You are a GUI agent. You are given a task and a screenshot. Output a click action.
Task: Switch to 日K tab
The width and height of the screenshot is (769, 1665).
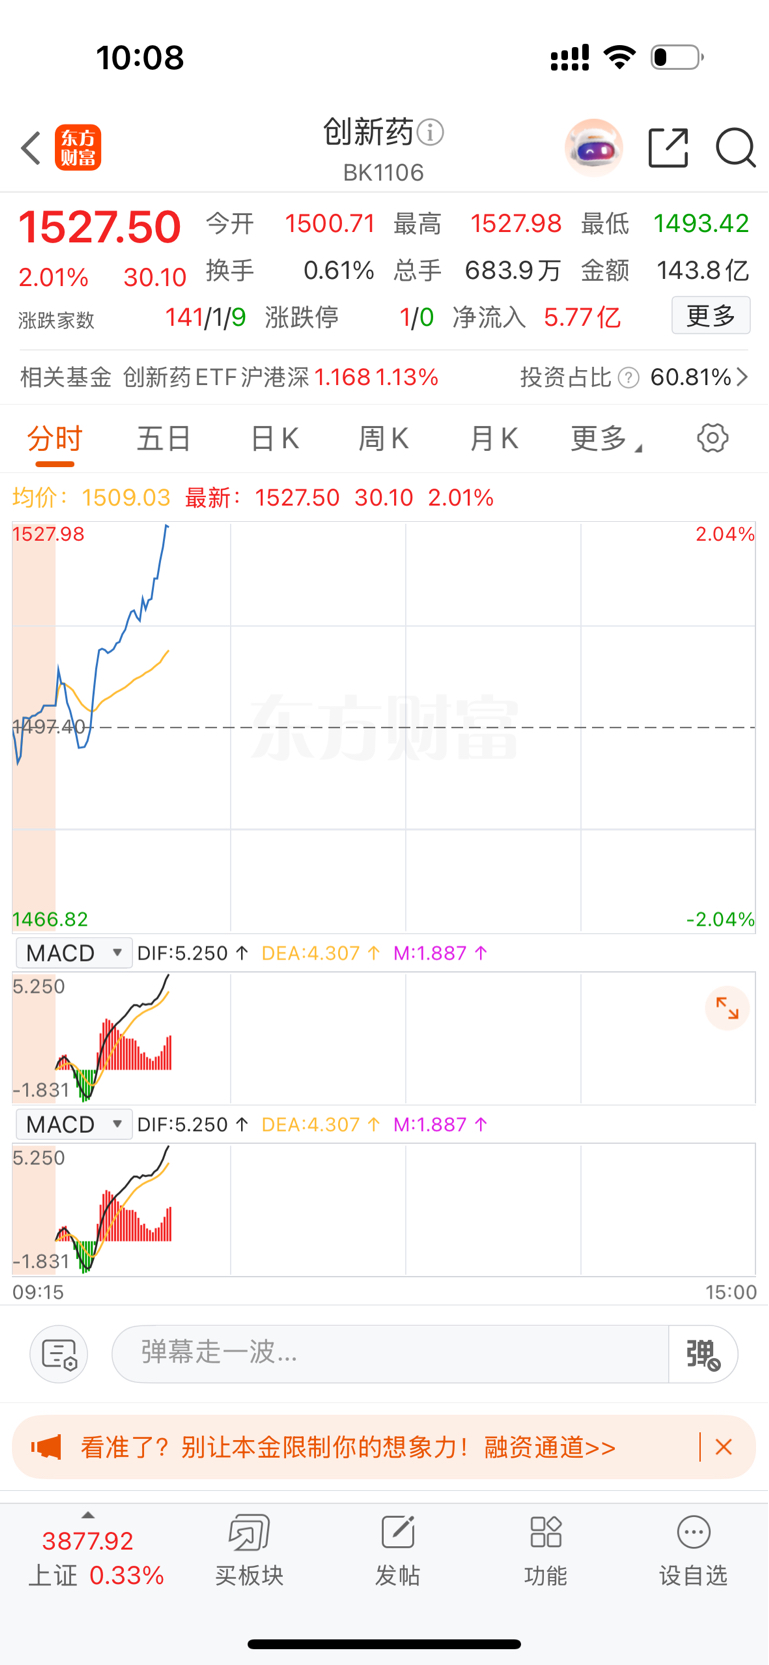[x=274, y=438]
